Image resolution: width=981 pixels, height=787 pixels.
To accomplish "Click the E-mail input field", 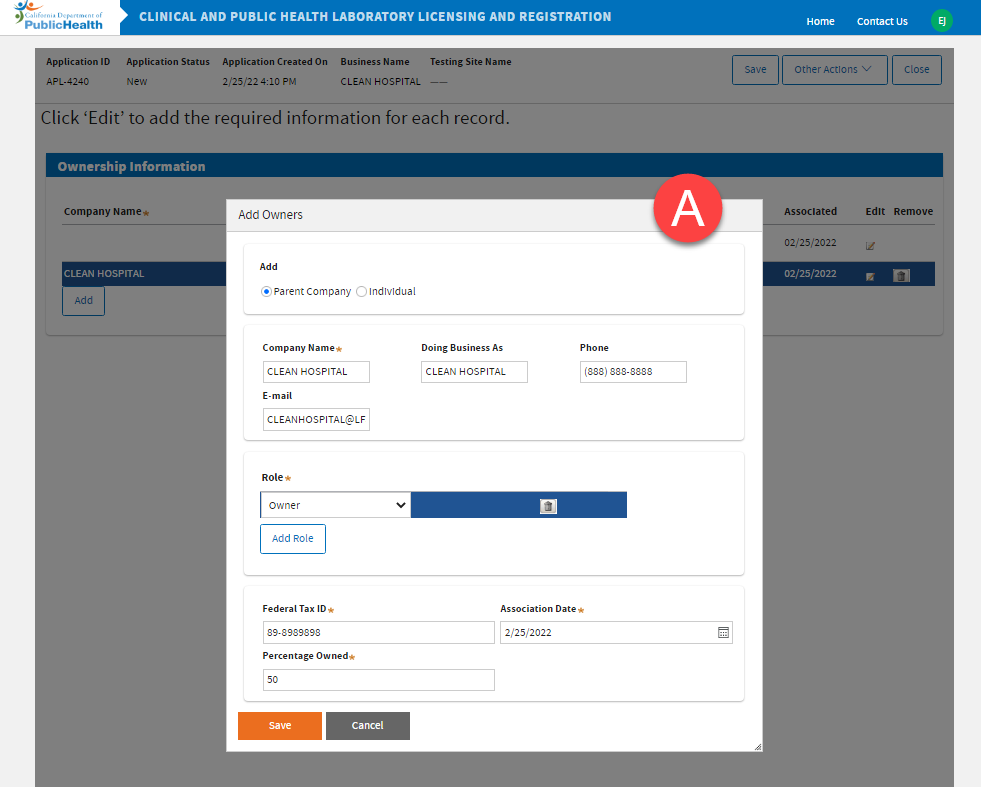I will pyautogui.click(x=316, y=419).
